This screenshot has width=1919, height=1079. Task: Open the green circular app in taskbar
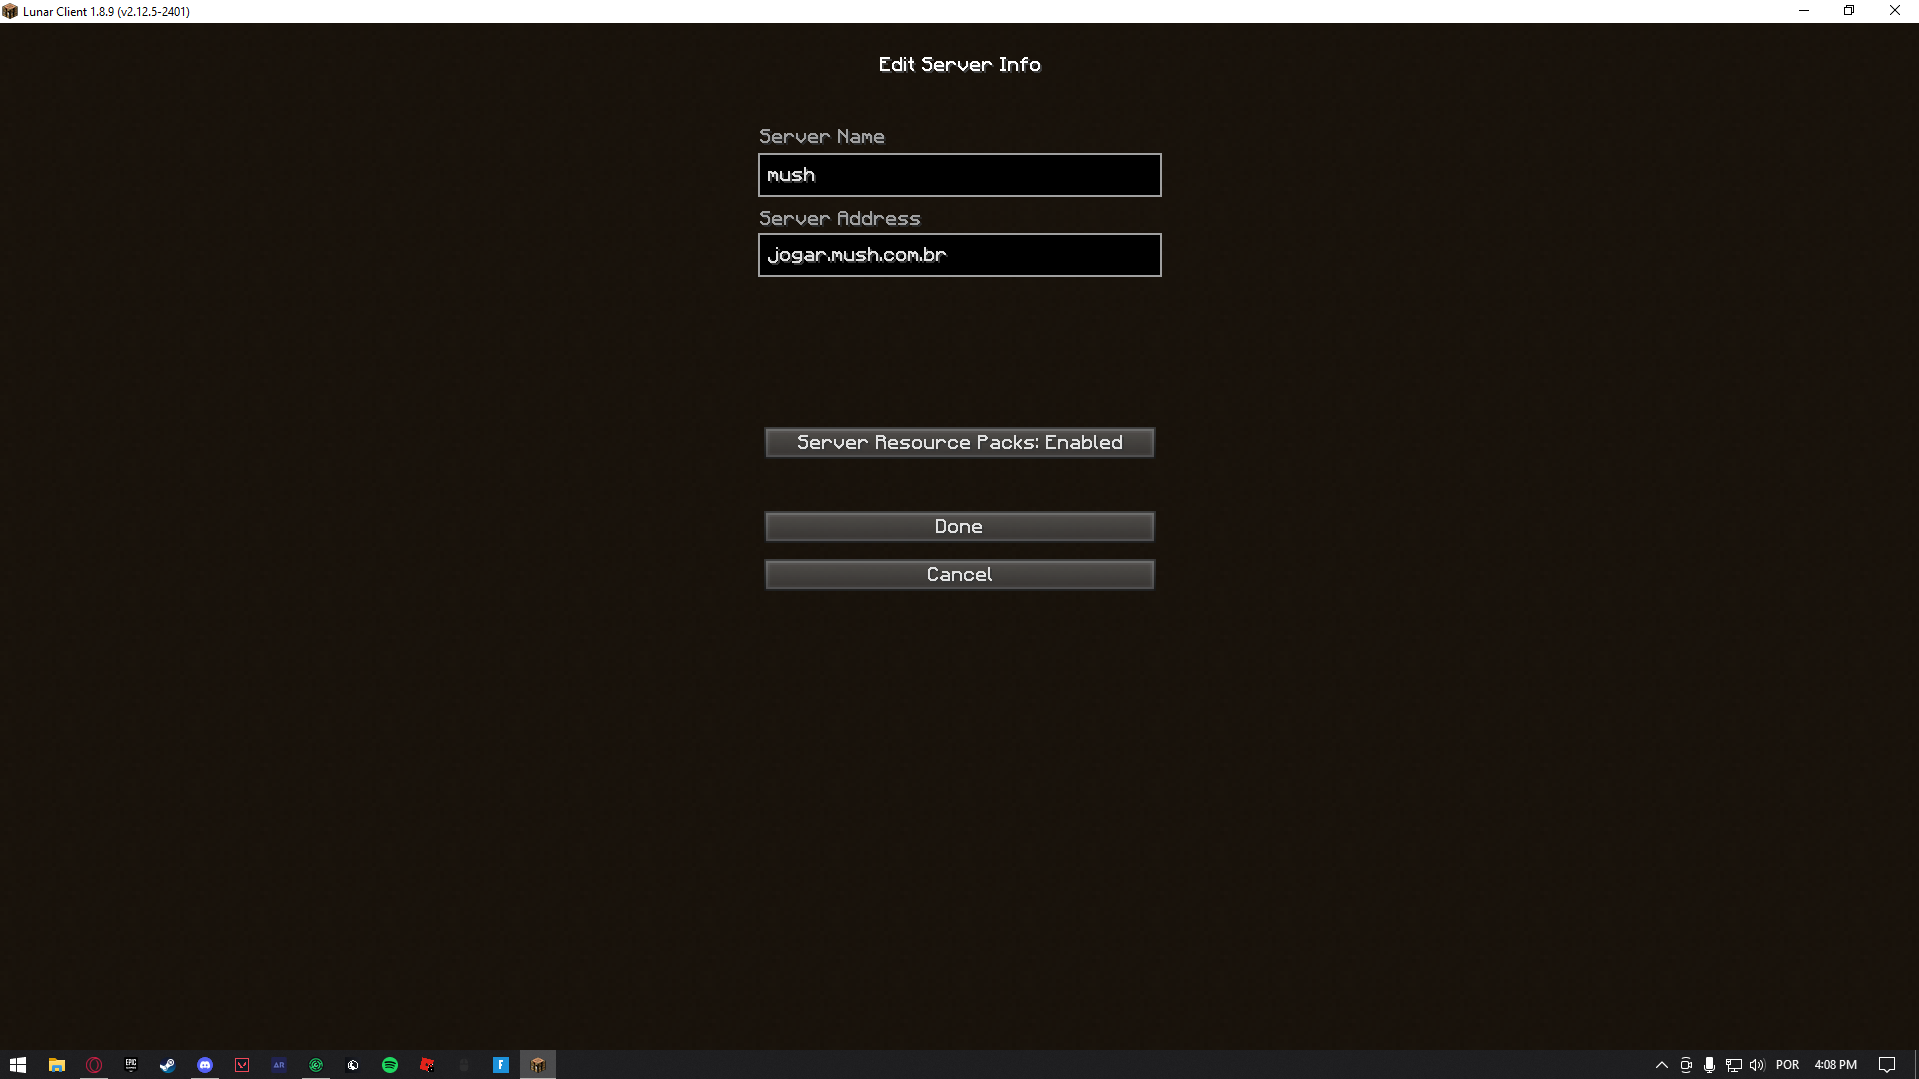[x=316, y=1065]
